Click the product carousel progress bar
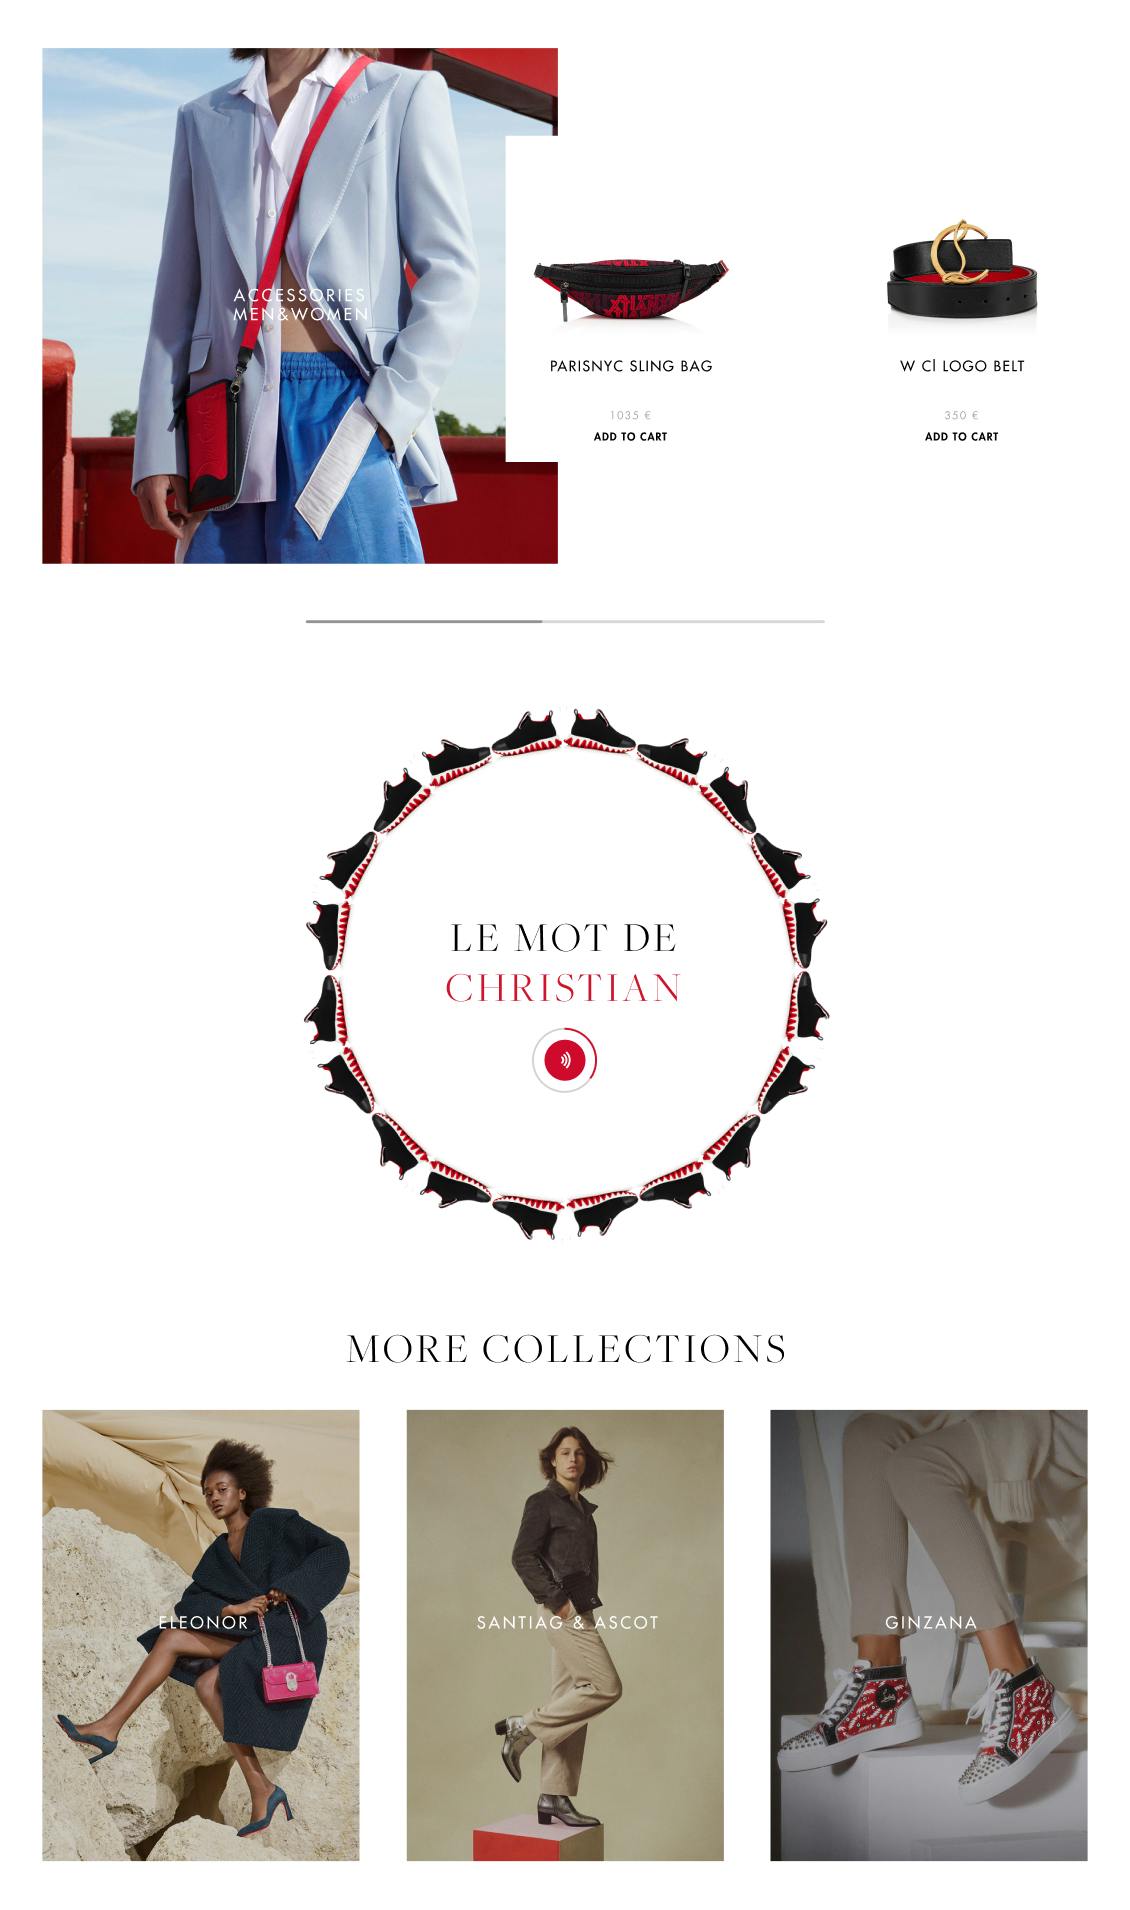The width and height of the screenshot is (1130, 1910). (565, 621)
